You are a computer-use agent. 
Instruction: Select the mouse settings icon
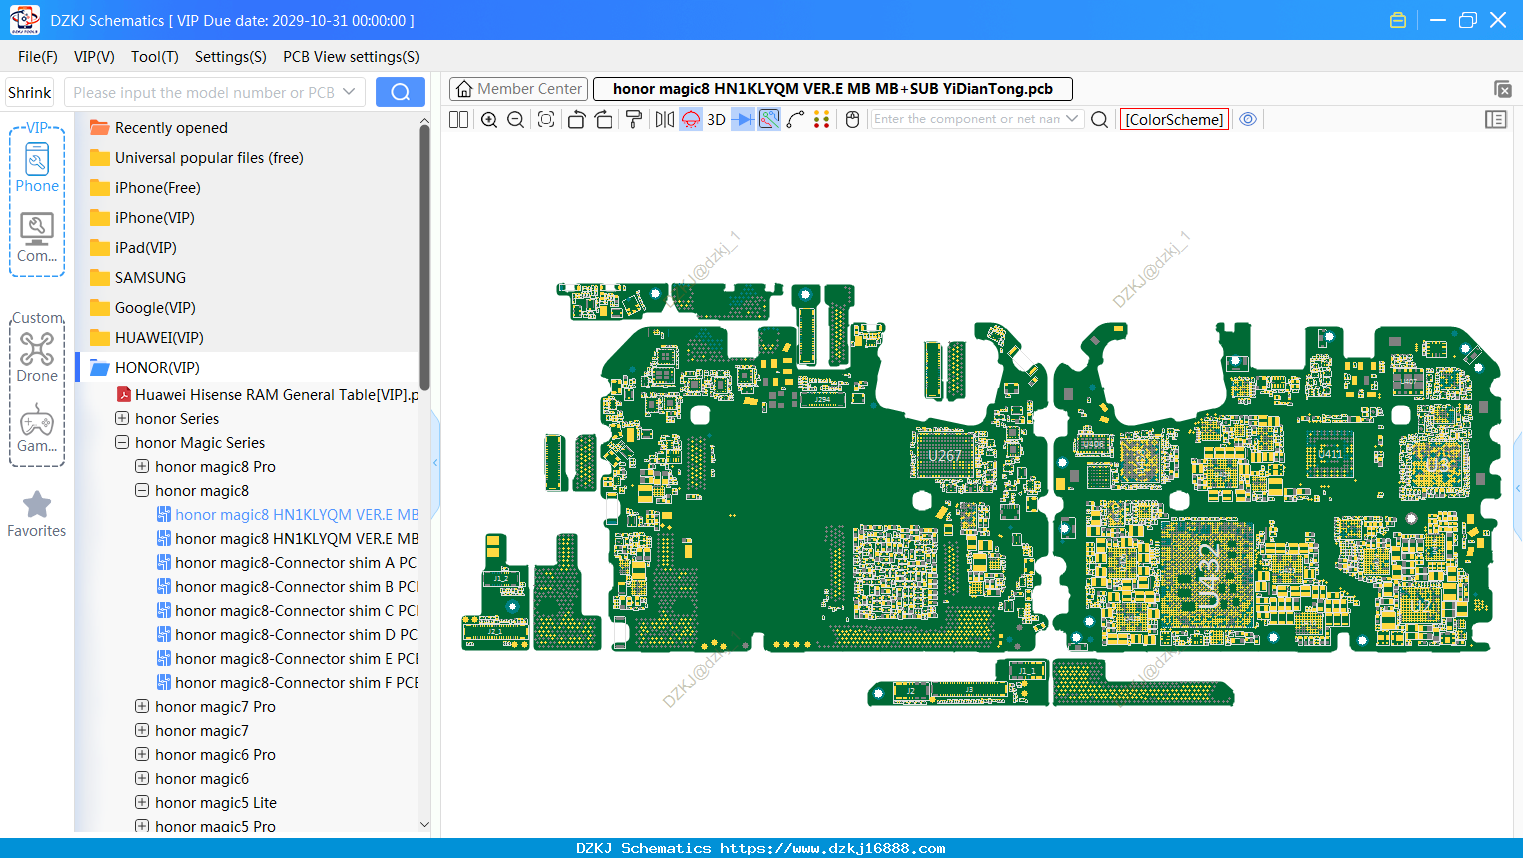coord(853,119)
